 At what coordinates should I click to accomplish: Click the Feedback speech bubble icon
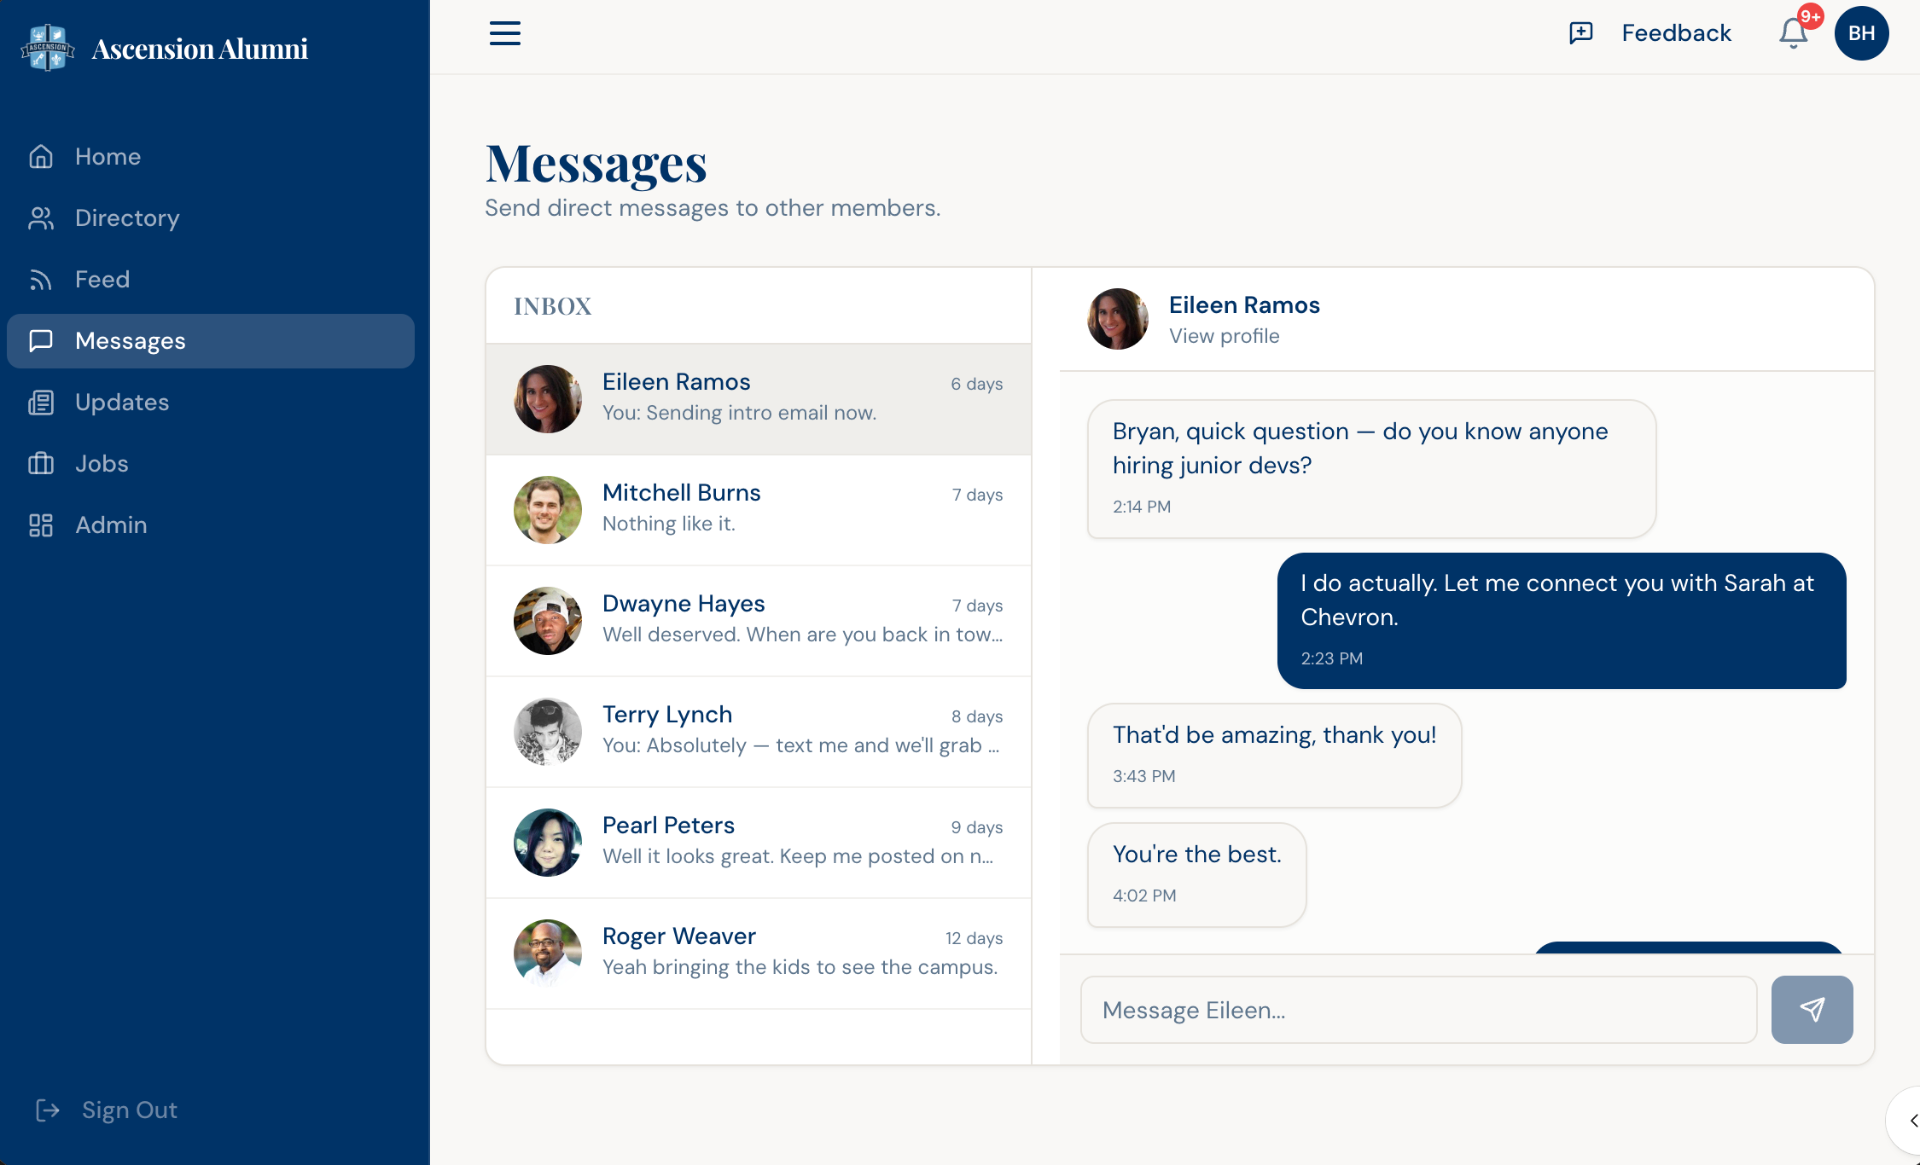[1581, 33]
